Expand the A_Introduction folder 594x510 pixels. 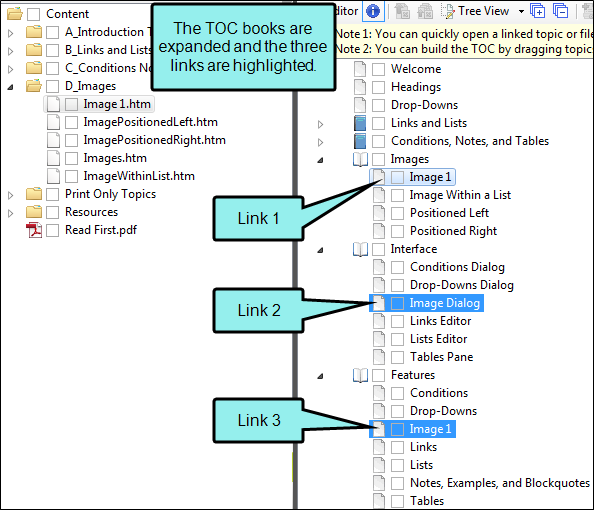[11, 33]
